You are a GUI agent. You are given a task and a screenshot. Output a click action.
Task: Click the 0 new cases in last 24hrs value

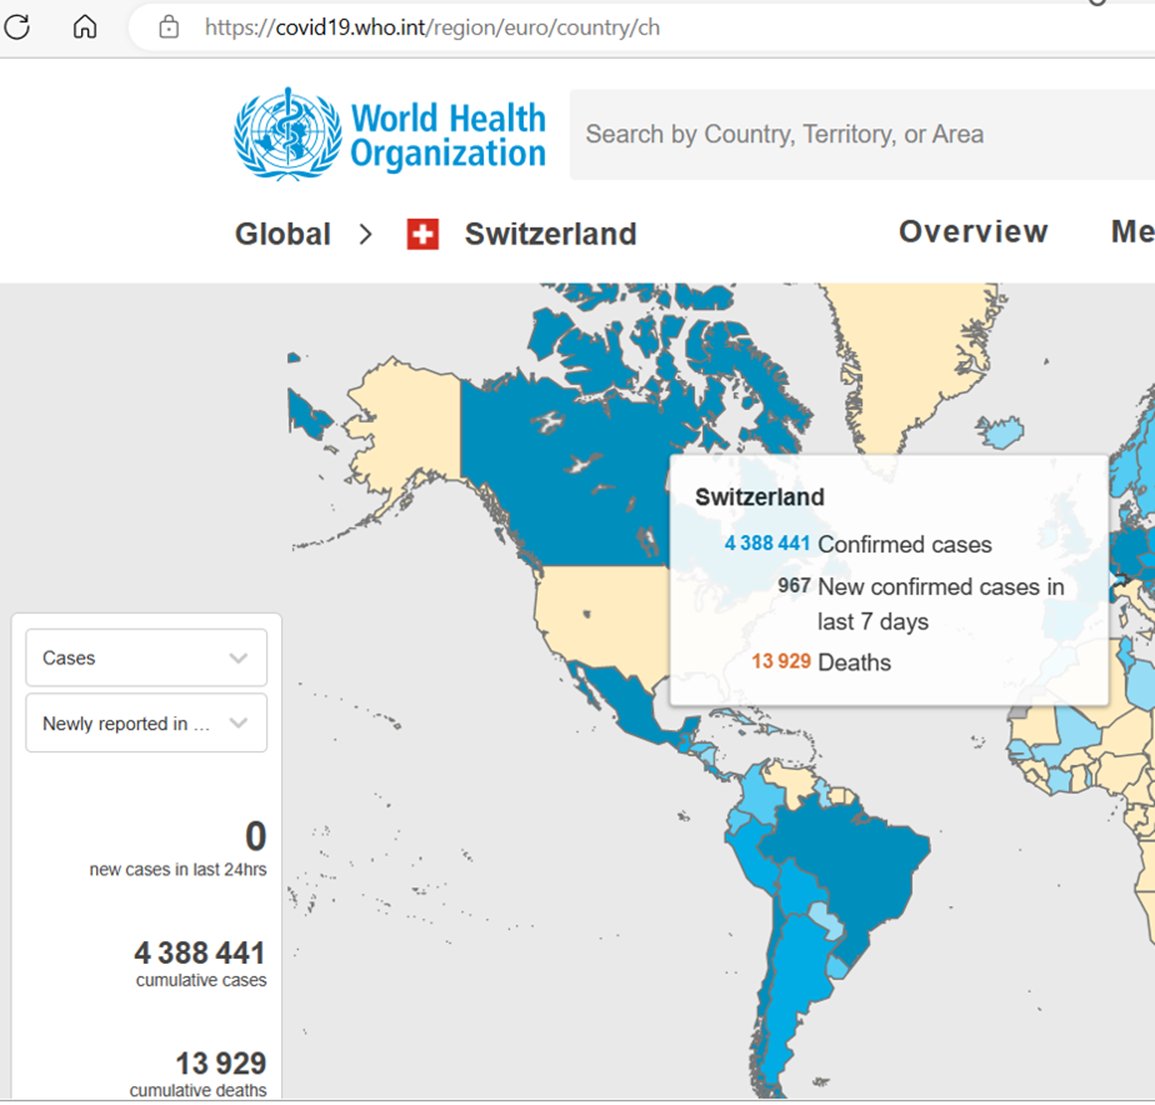pyautogui.click(x=255, y=836)
